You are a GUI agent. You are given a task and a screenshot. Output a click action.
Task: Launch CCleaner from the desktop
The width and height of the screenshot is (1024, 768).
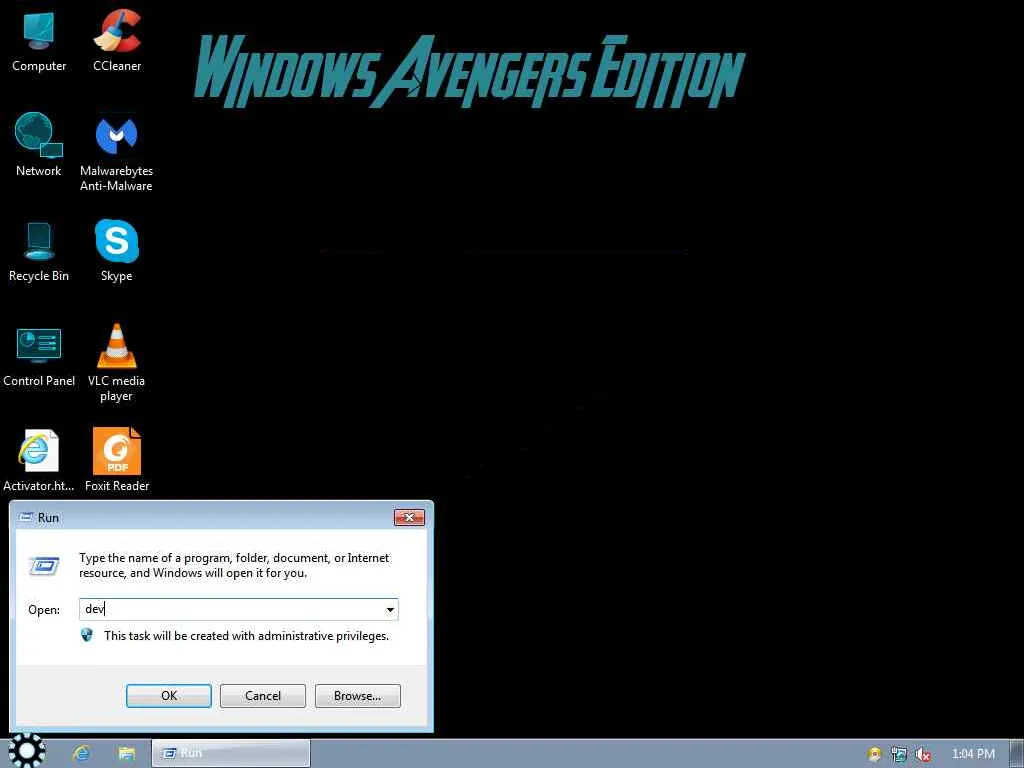point(117,40)
